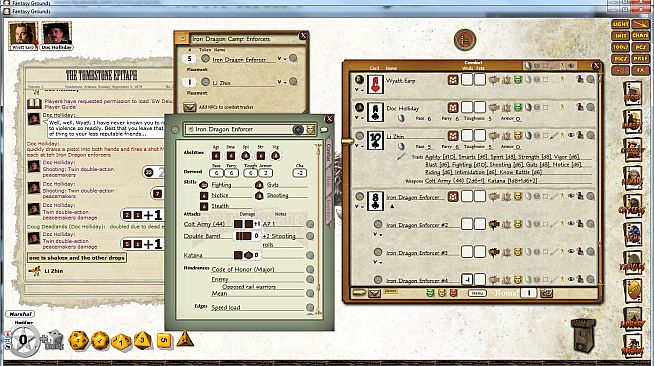Pick up the square d6 die
Screen dimensions: 654x366
pyautogui.click(x=164, y=341)
